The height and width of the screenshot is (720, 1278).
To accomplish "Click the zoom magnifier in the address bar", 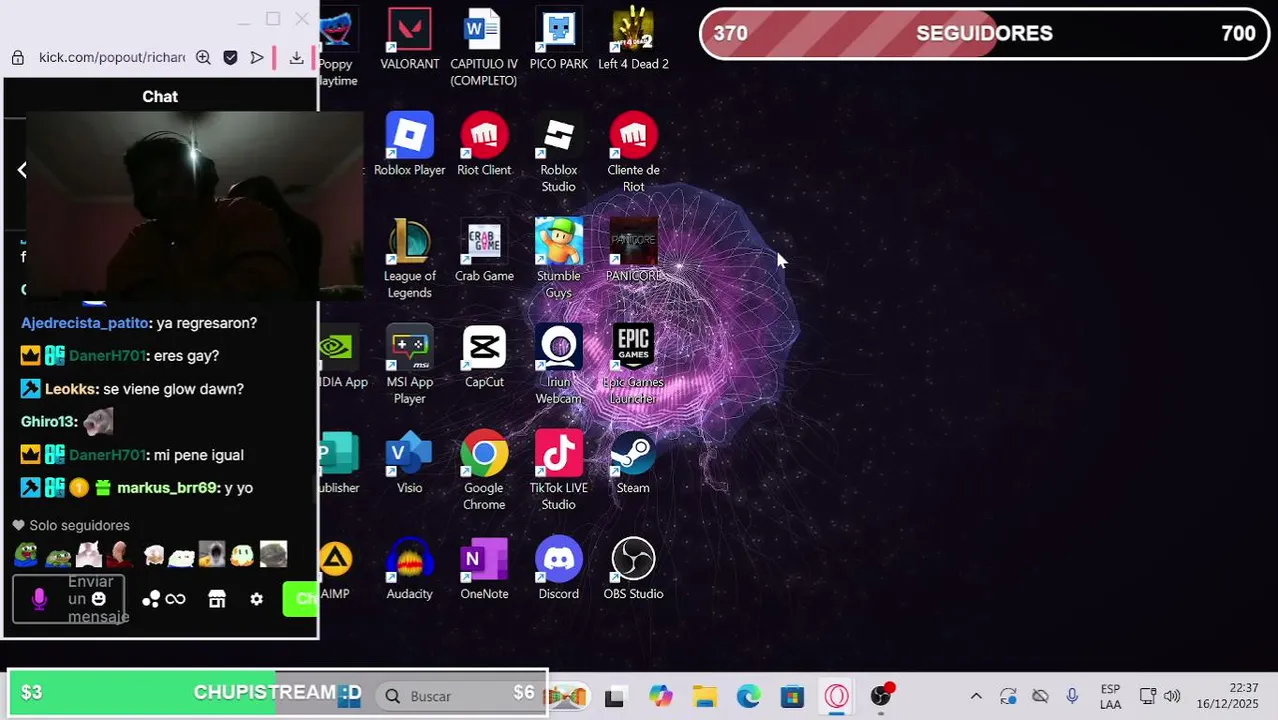I will (203, 58).
